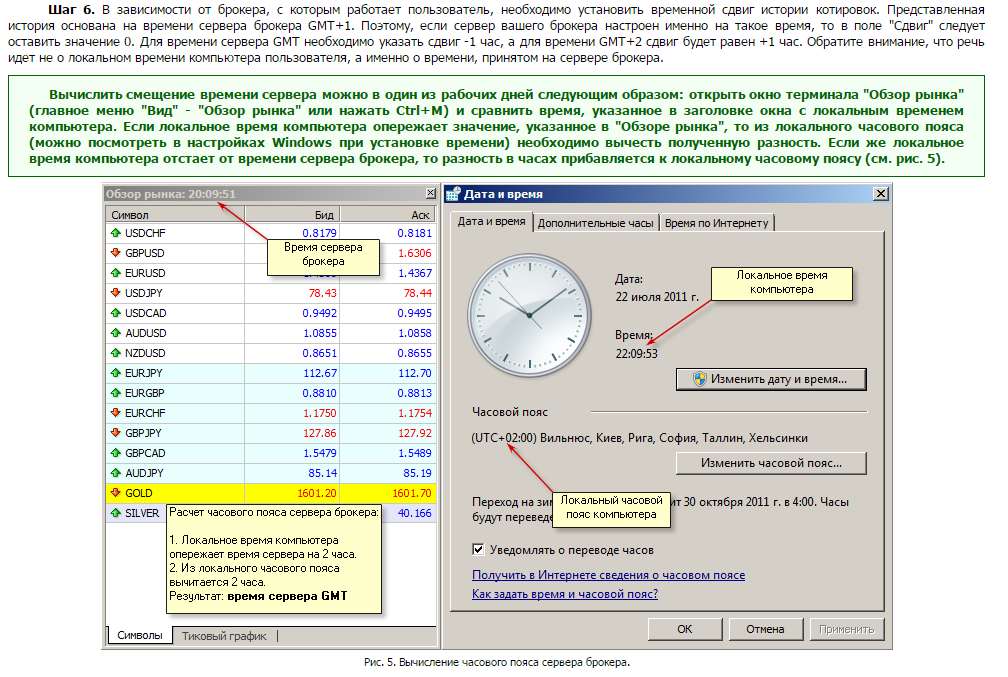Viewport: 1008px width, 677px height.
Task: Click EURJPY ask value 112.70
Action: (x=415, y=373)
